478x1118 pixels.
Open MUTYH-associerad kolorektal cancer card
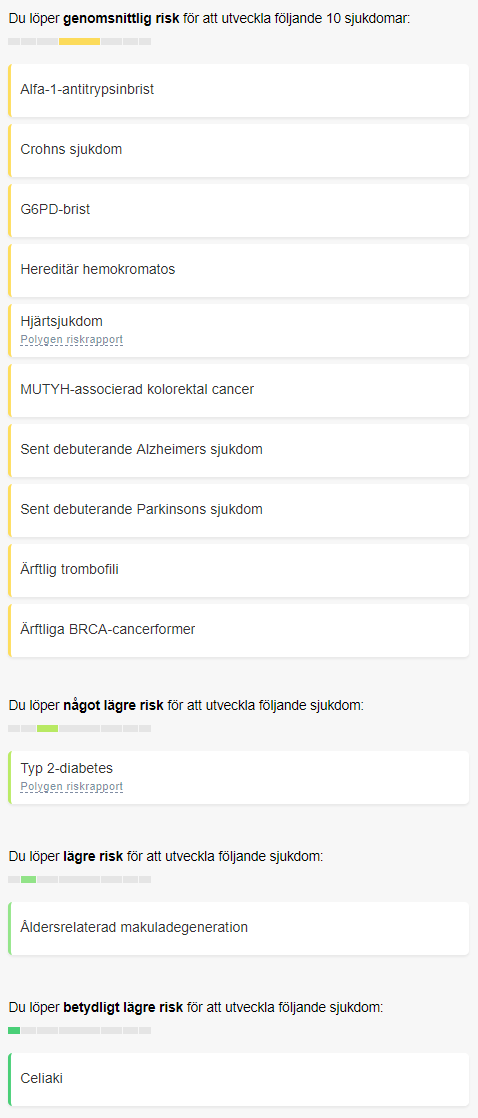point(238,390)
